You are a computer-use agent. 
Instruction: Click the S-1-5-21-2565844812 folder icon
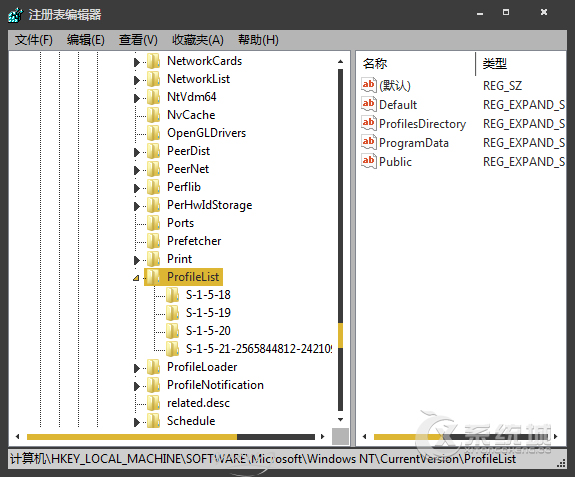pyautogui.click(x=172, y=349)
